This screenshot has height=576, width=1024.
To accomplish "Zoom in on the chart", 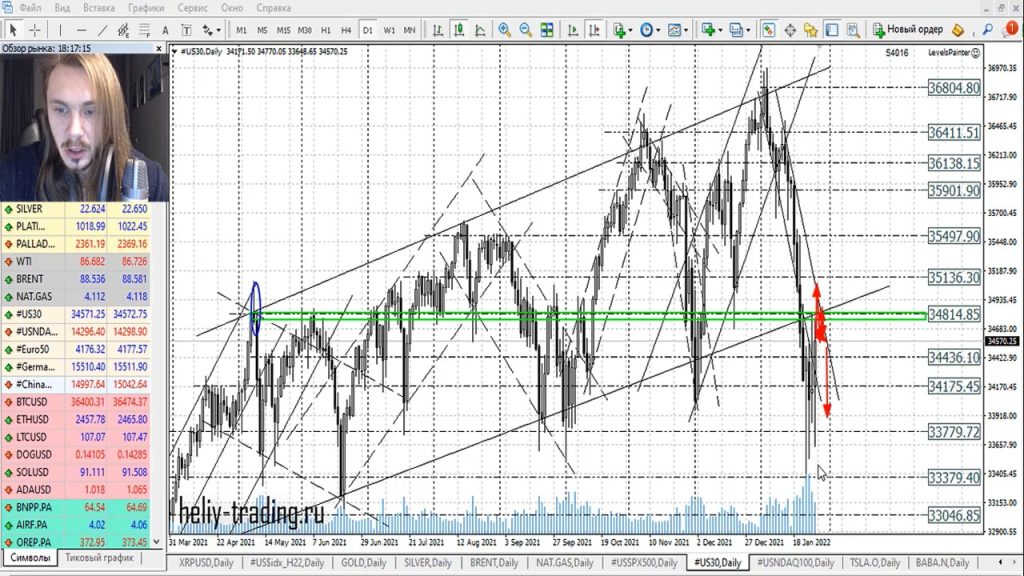I will (505, 30).
